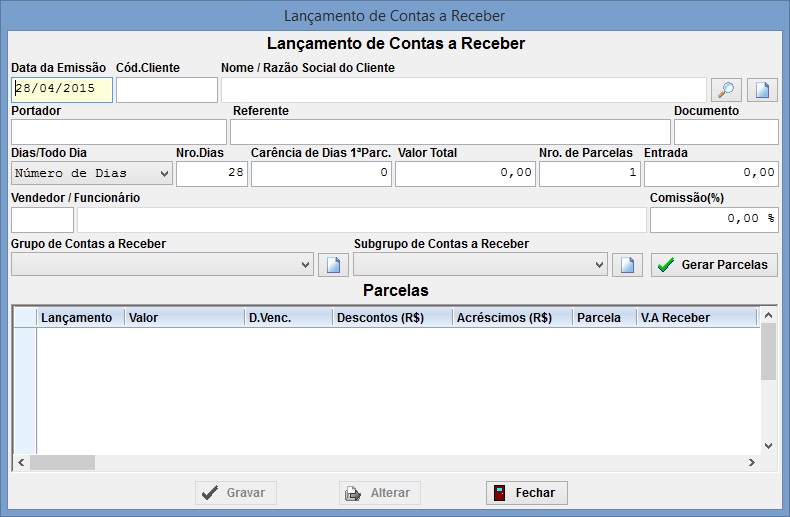Click the Valor Total field
The height and width of the screenshot is (517, 790).
pos(465,174)
